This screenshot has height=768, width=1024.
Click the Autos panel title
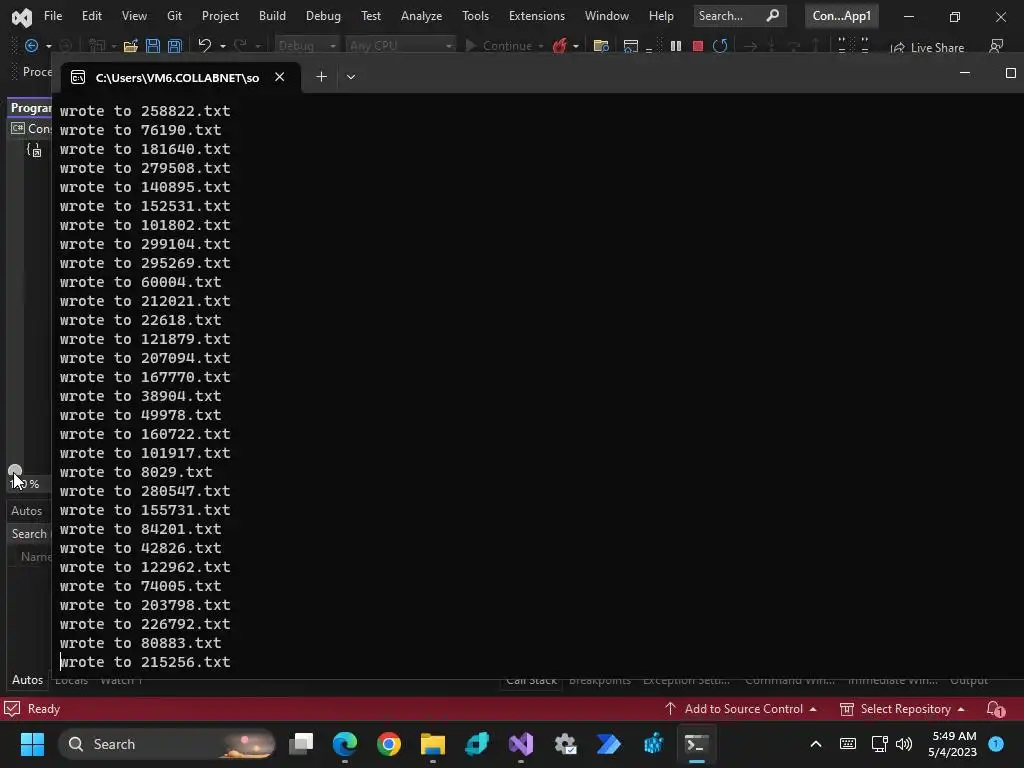click(27, 511)
